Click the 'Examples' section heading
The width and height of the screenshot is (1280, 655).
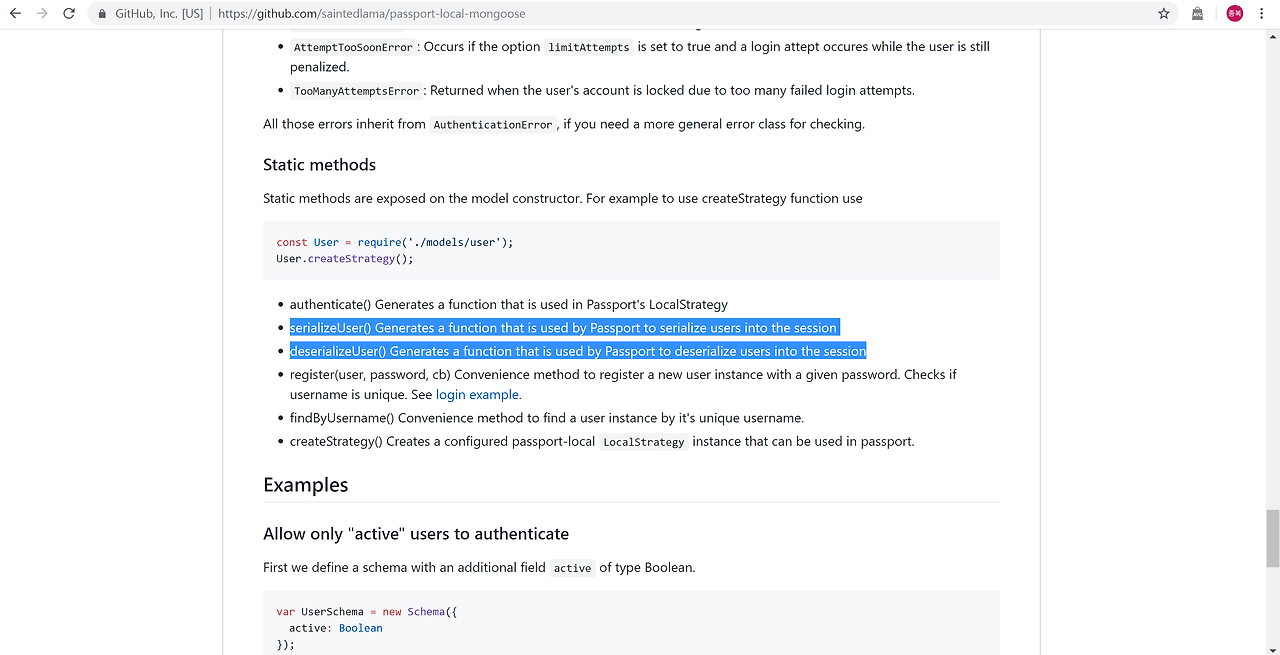pyautogui.click(x=305, y=485)
